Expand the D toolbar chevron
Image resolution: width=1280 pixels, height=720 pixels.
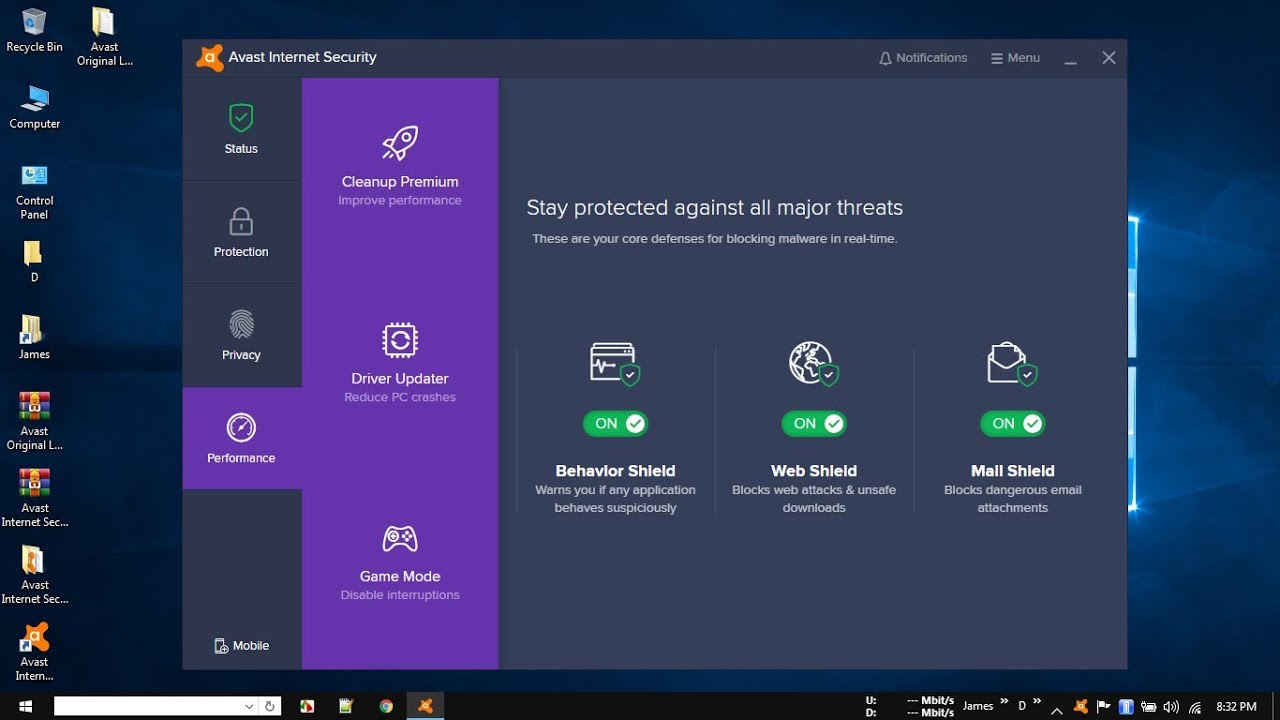pyautogui.click(x=1037, y=702)
